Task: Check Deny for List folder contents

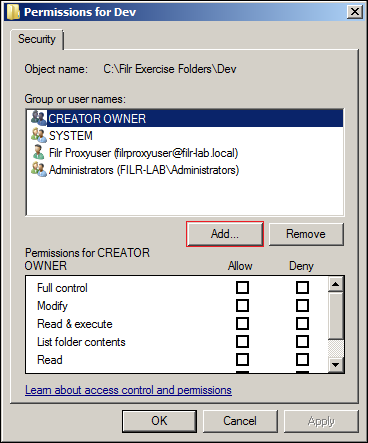Action: click(x=302, y=341)
